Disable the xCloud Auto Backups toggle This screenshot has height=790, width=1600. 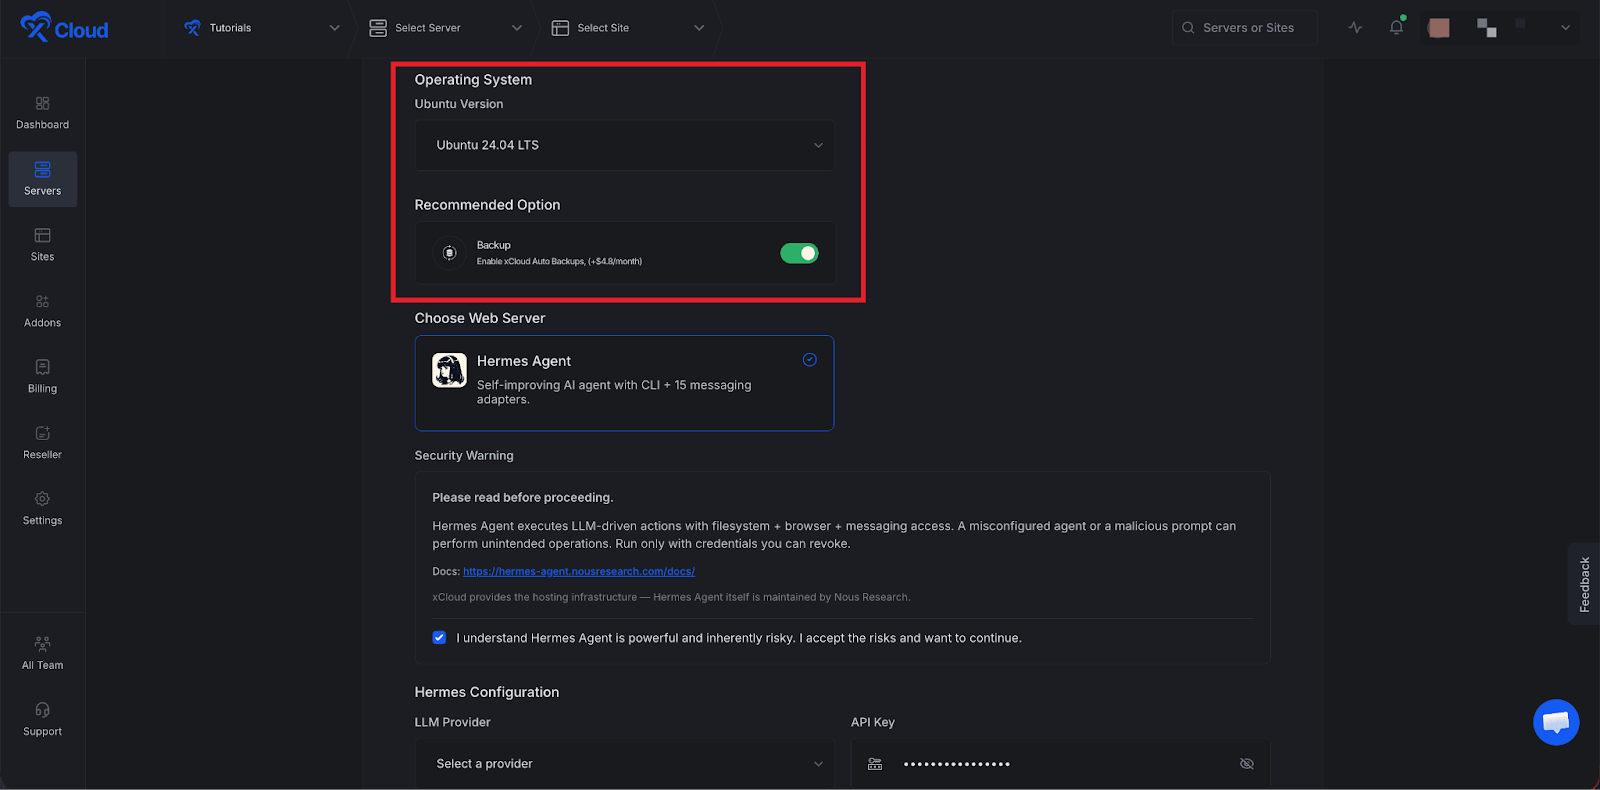pyautogui.click(x=799, y=253)
